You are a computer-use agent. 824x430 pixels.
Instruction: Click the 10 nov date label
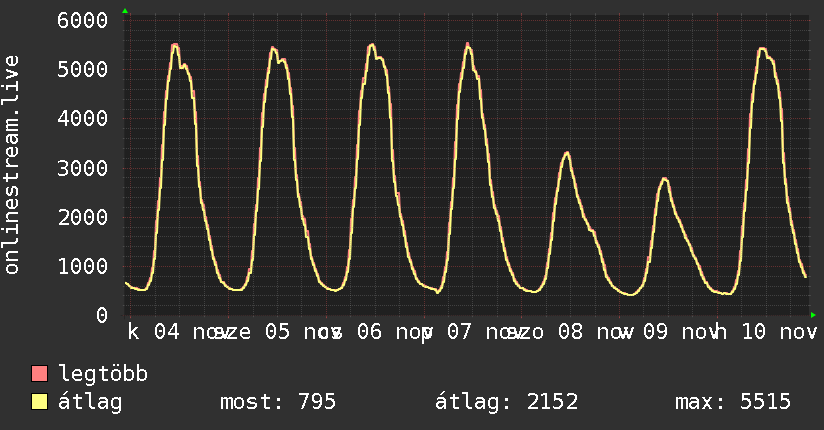coord(779,332)
